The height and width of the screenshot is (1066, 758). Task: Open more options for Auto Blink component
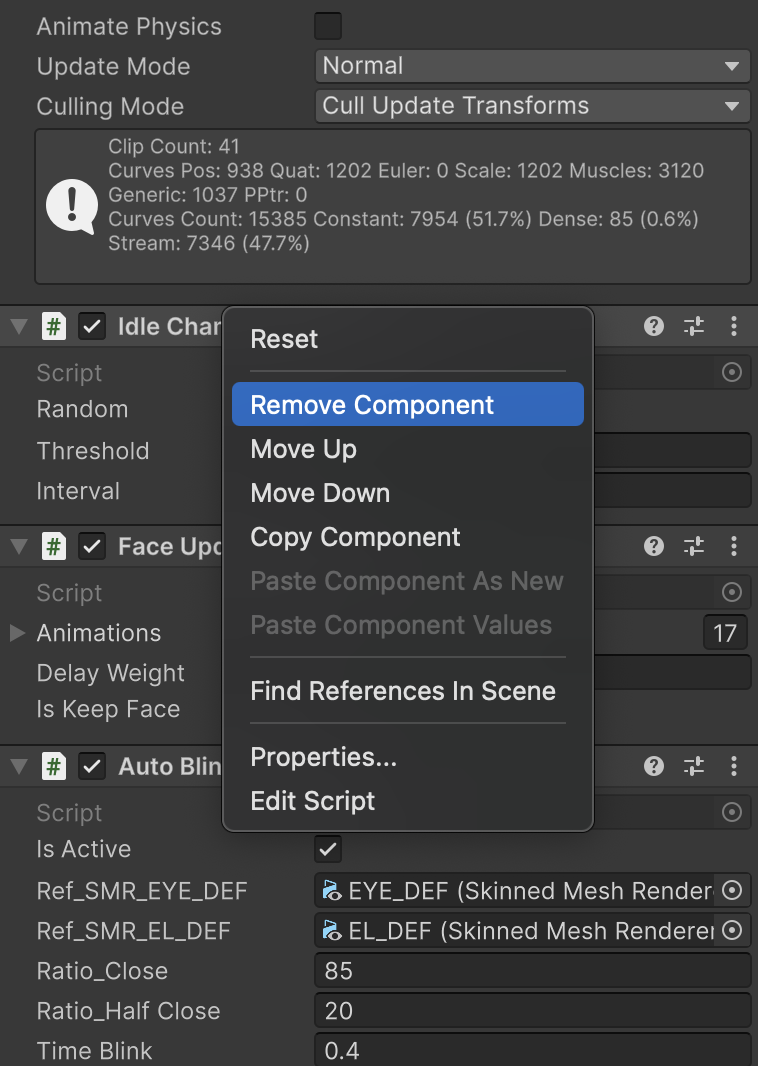[734, 766]
